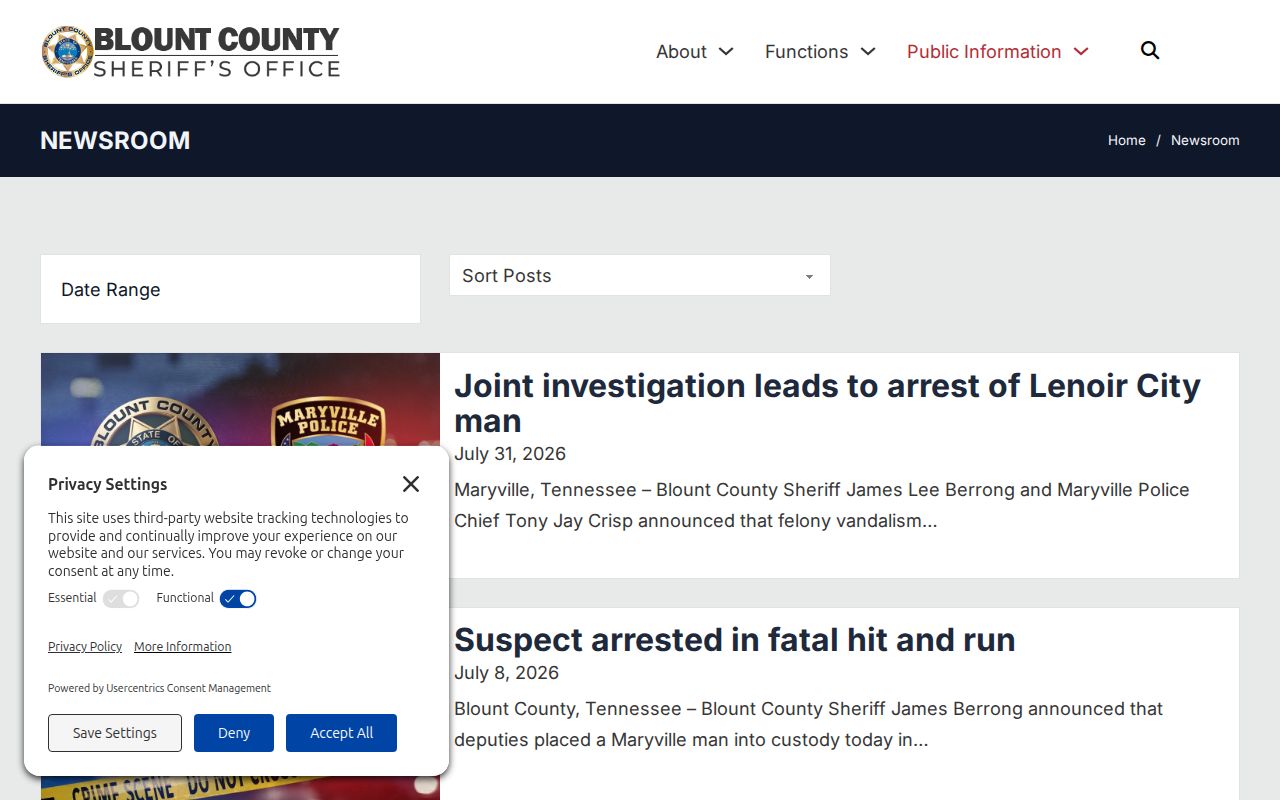The height and width of the screenshot is (800, 1280).
Task: Click the Blount County Sheriff's Office logo
Action: [190, 52]
